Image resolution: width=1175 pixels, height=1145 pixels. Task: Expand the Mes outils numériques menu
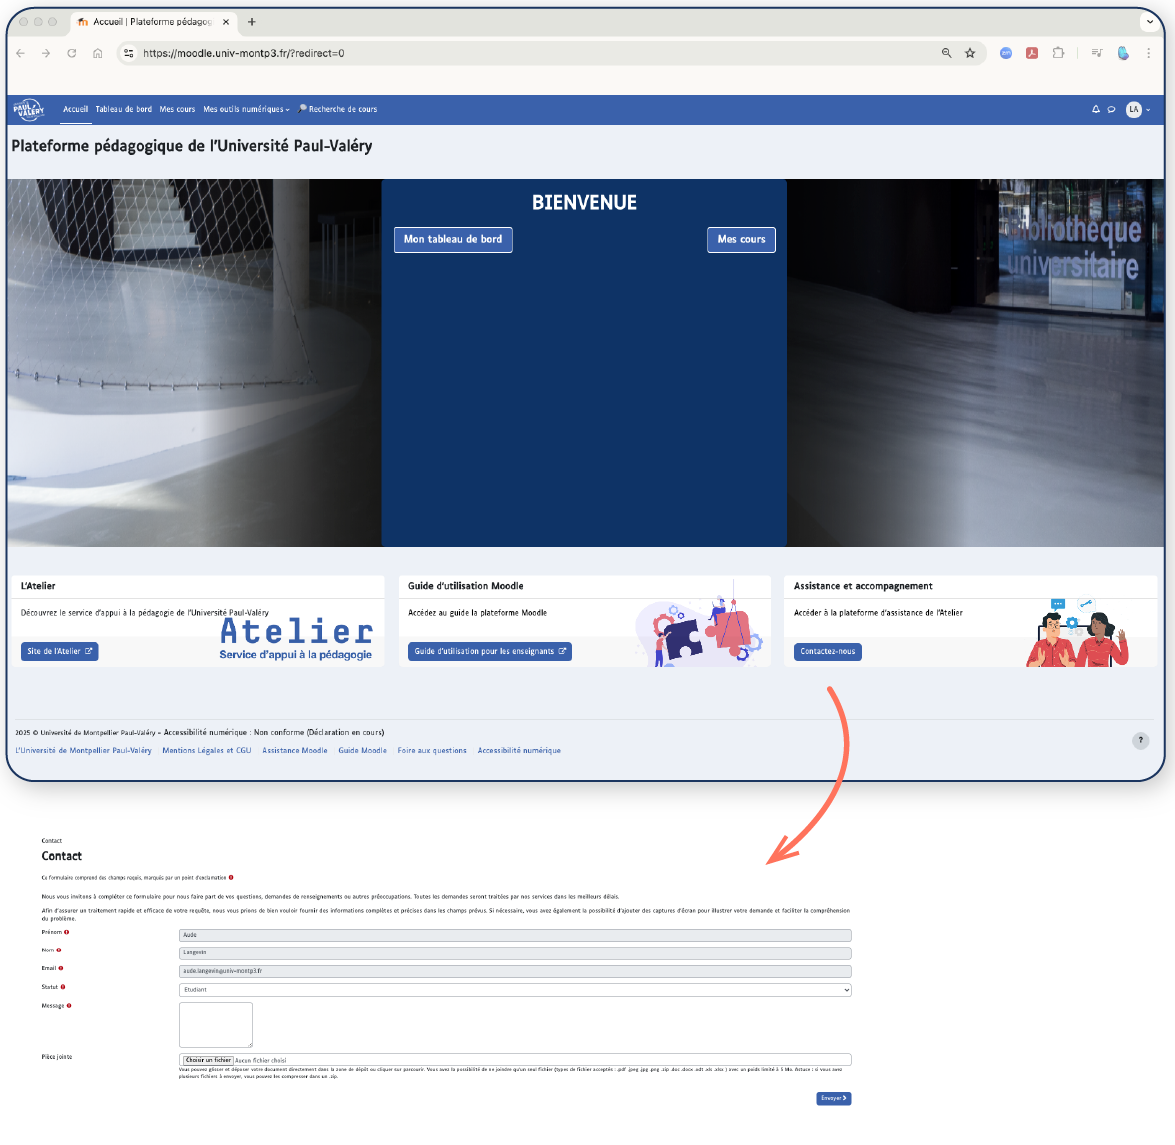[x=245, y=109]
